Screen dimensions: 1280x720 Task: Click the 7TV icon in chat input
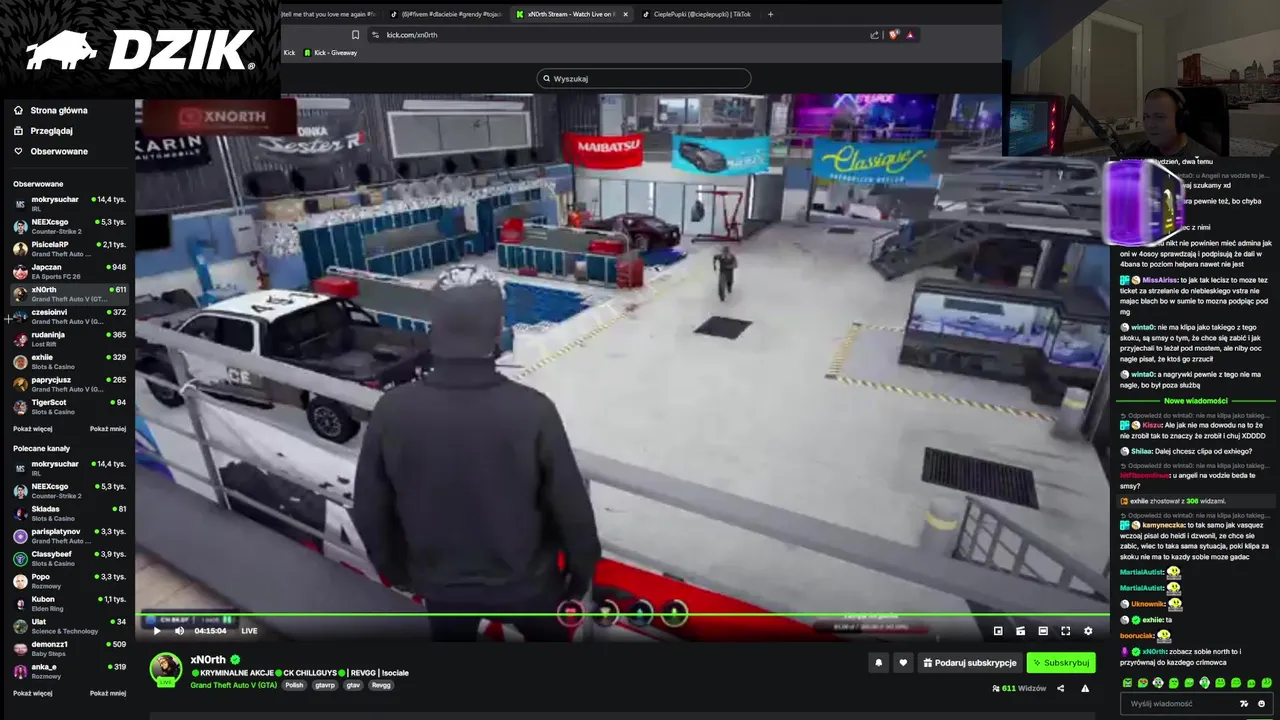[x=1244, y=704]
